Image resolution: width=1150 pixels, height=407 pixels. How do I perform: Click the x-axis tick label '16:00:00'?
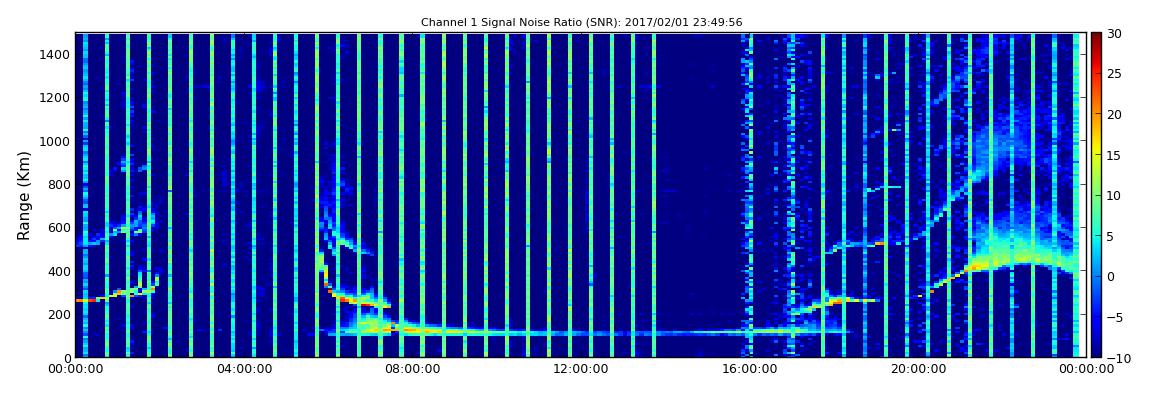[x=750, y=370]
